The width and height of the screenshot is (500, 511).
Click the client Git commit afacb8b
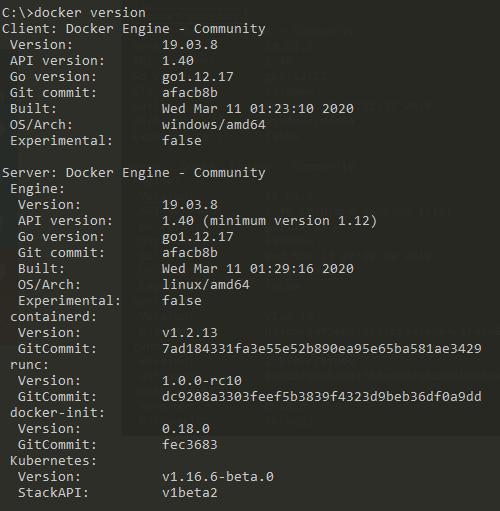coord(190,93)
